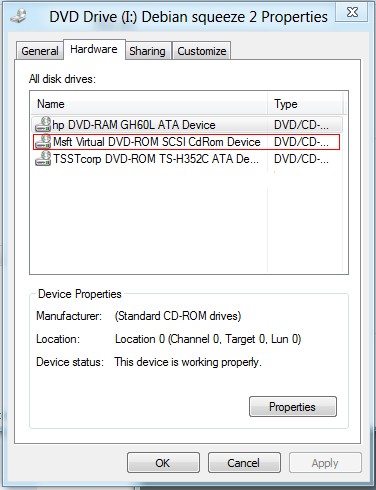Select the Hardware tab
The height and width of the screenshot is (490, 376).
(94, 49)
